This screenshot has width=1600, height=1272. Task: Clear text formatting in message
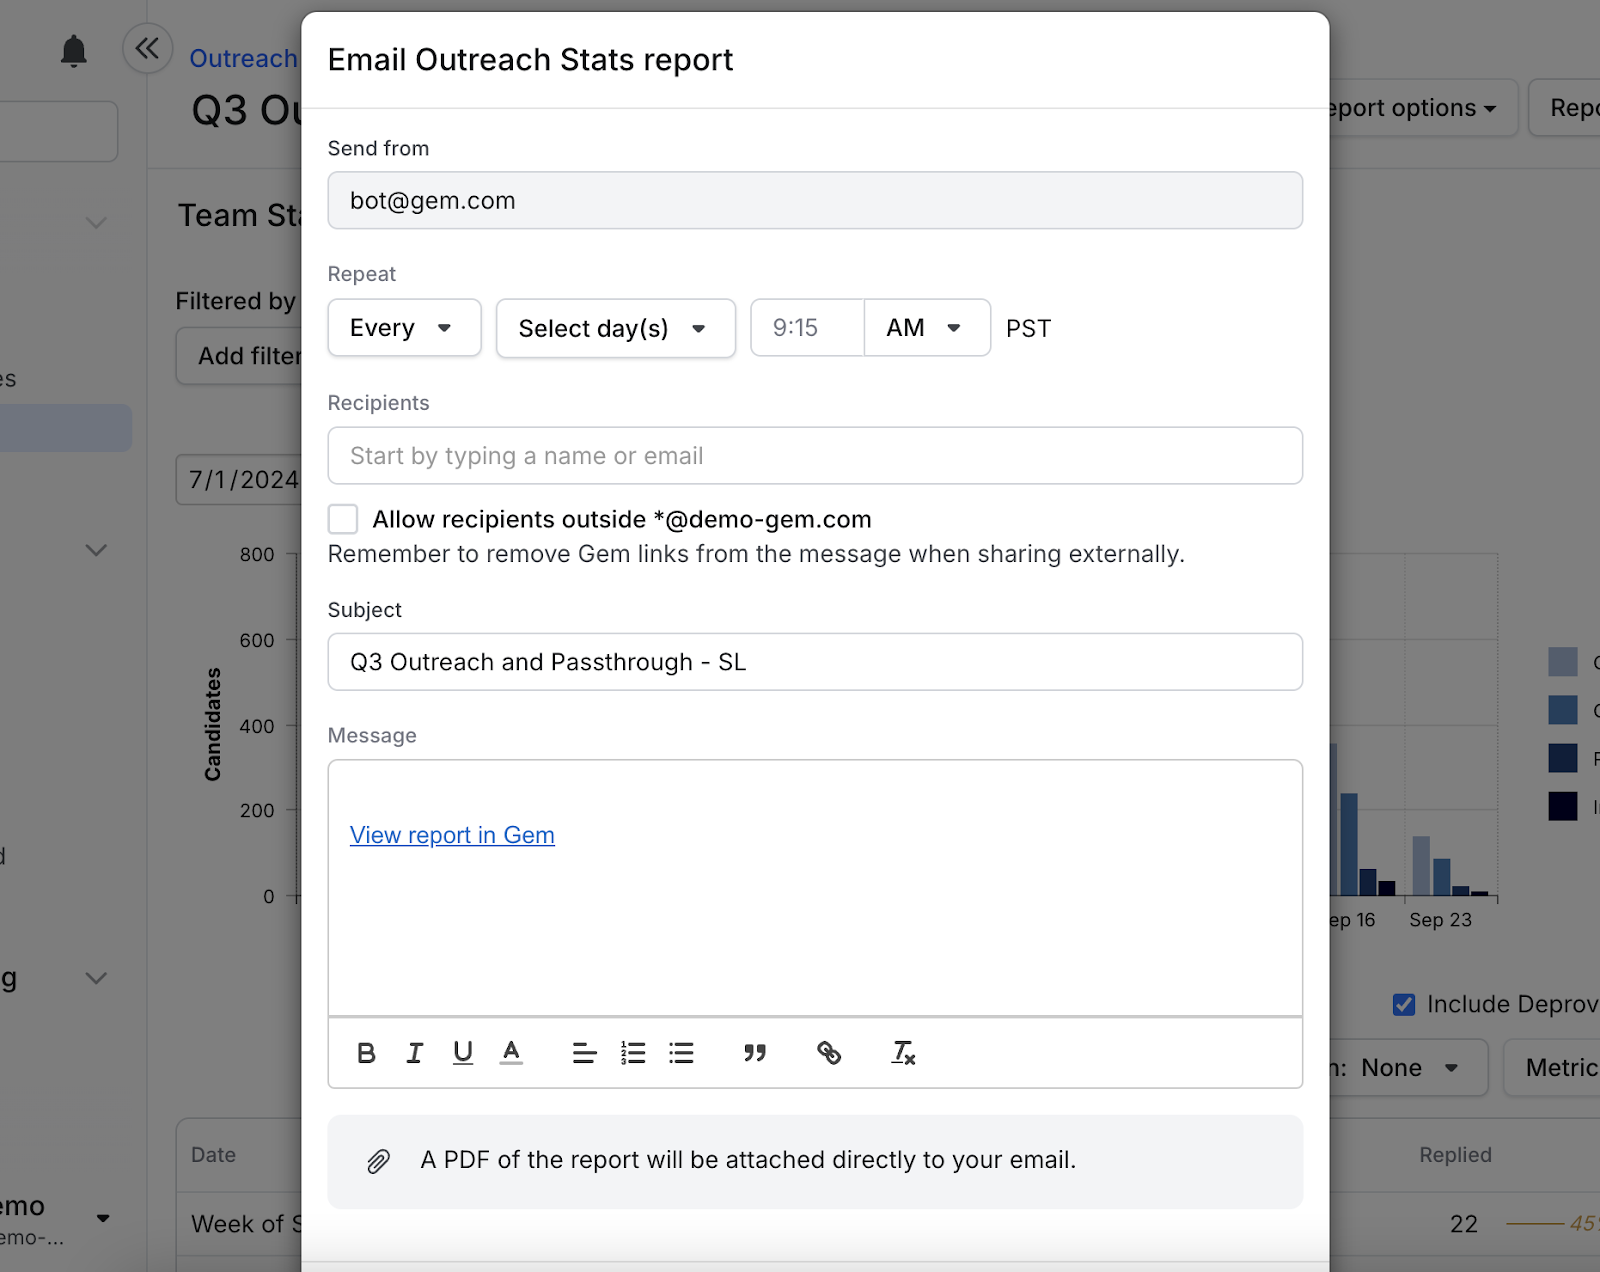coord(903,1053)
